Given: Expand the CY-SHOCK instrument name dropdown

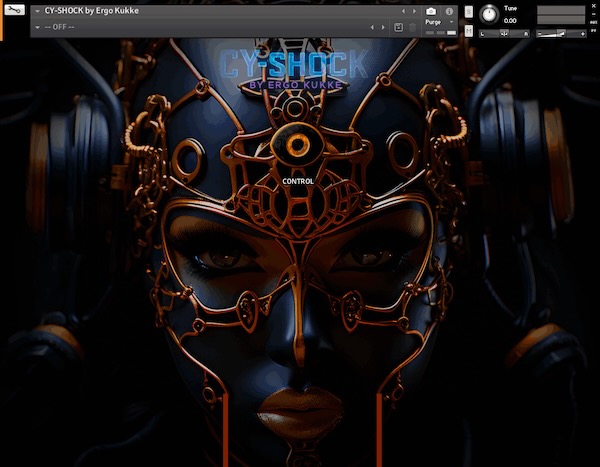Looking at the screenshot, I should [37, 11].
